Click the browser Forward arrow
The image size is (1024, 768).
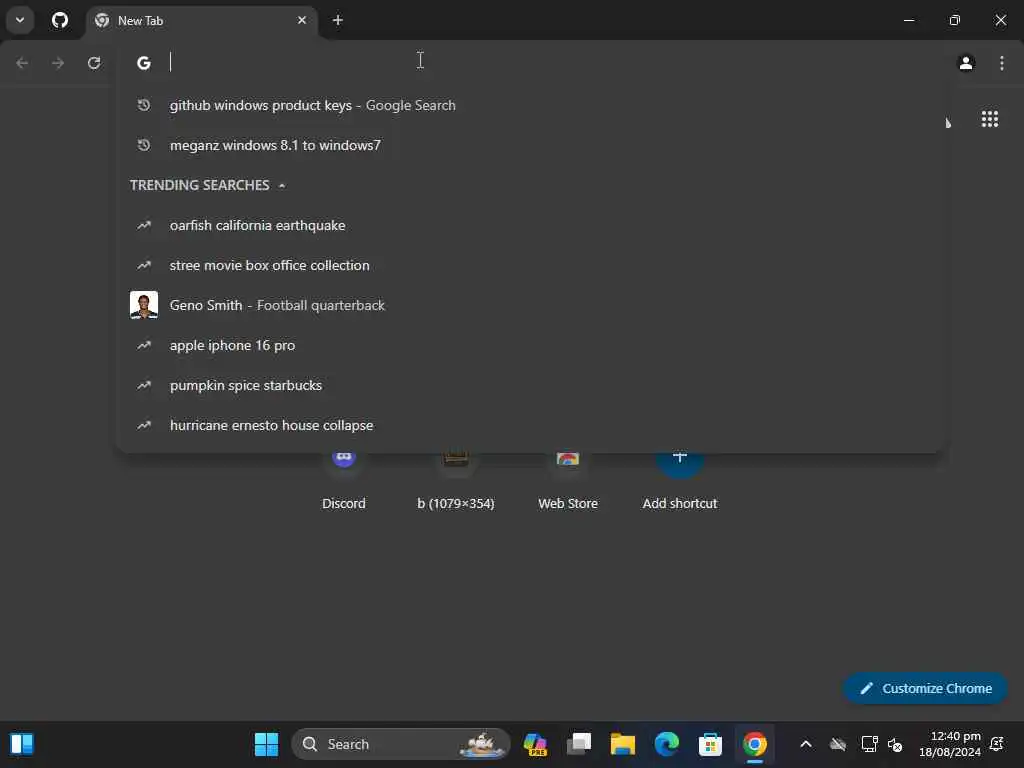point(58,63)
